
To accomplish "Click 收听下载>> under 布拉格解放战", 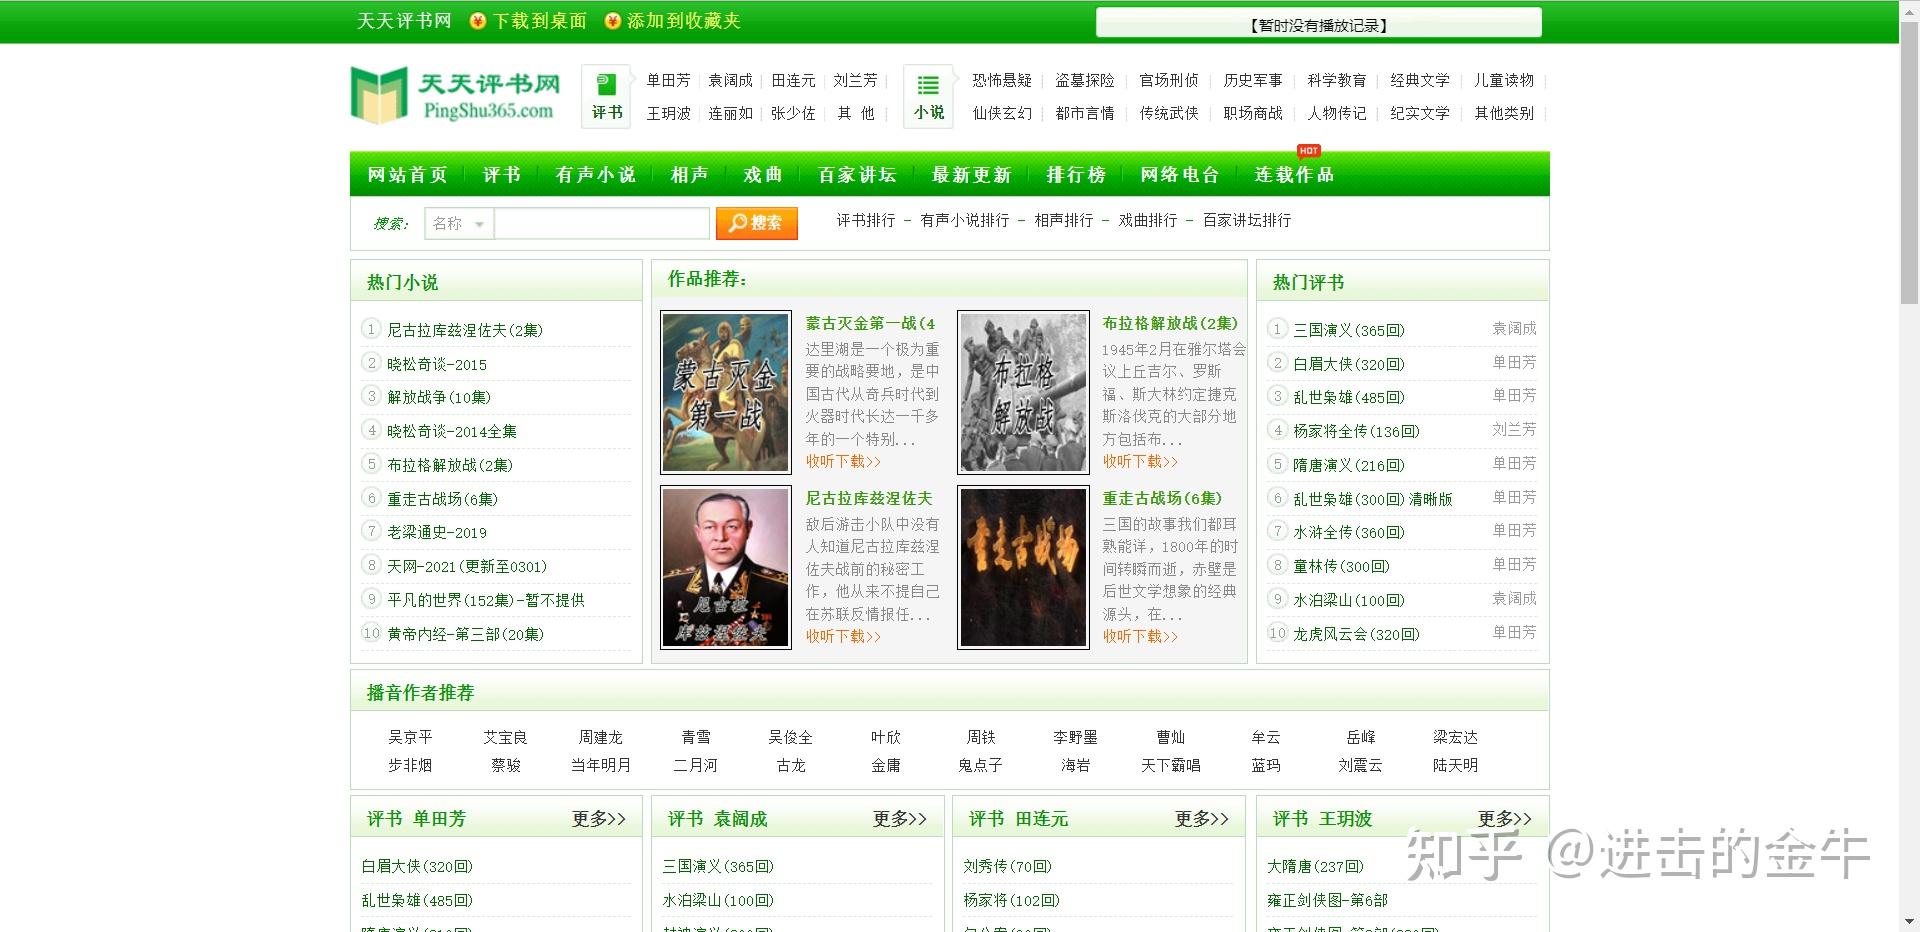I will coord(1140,461).
